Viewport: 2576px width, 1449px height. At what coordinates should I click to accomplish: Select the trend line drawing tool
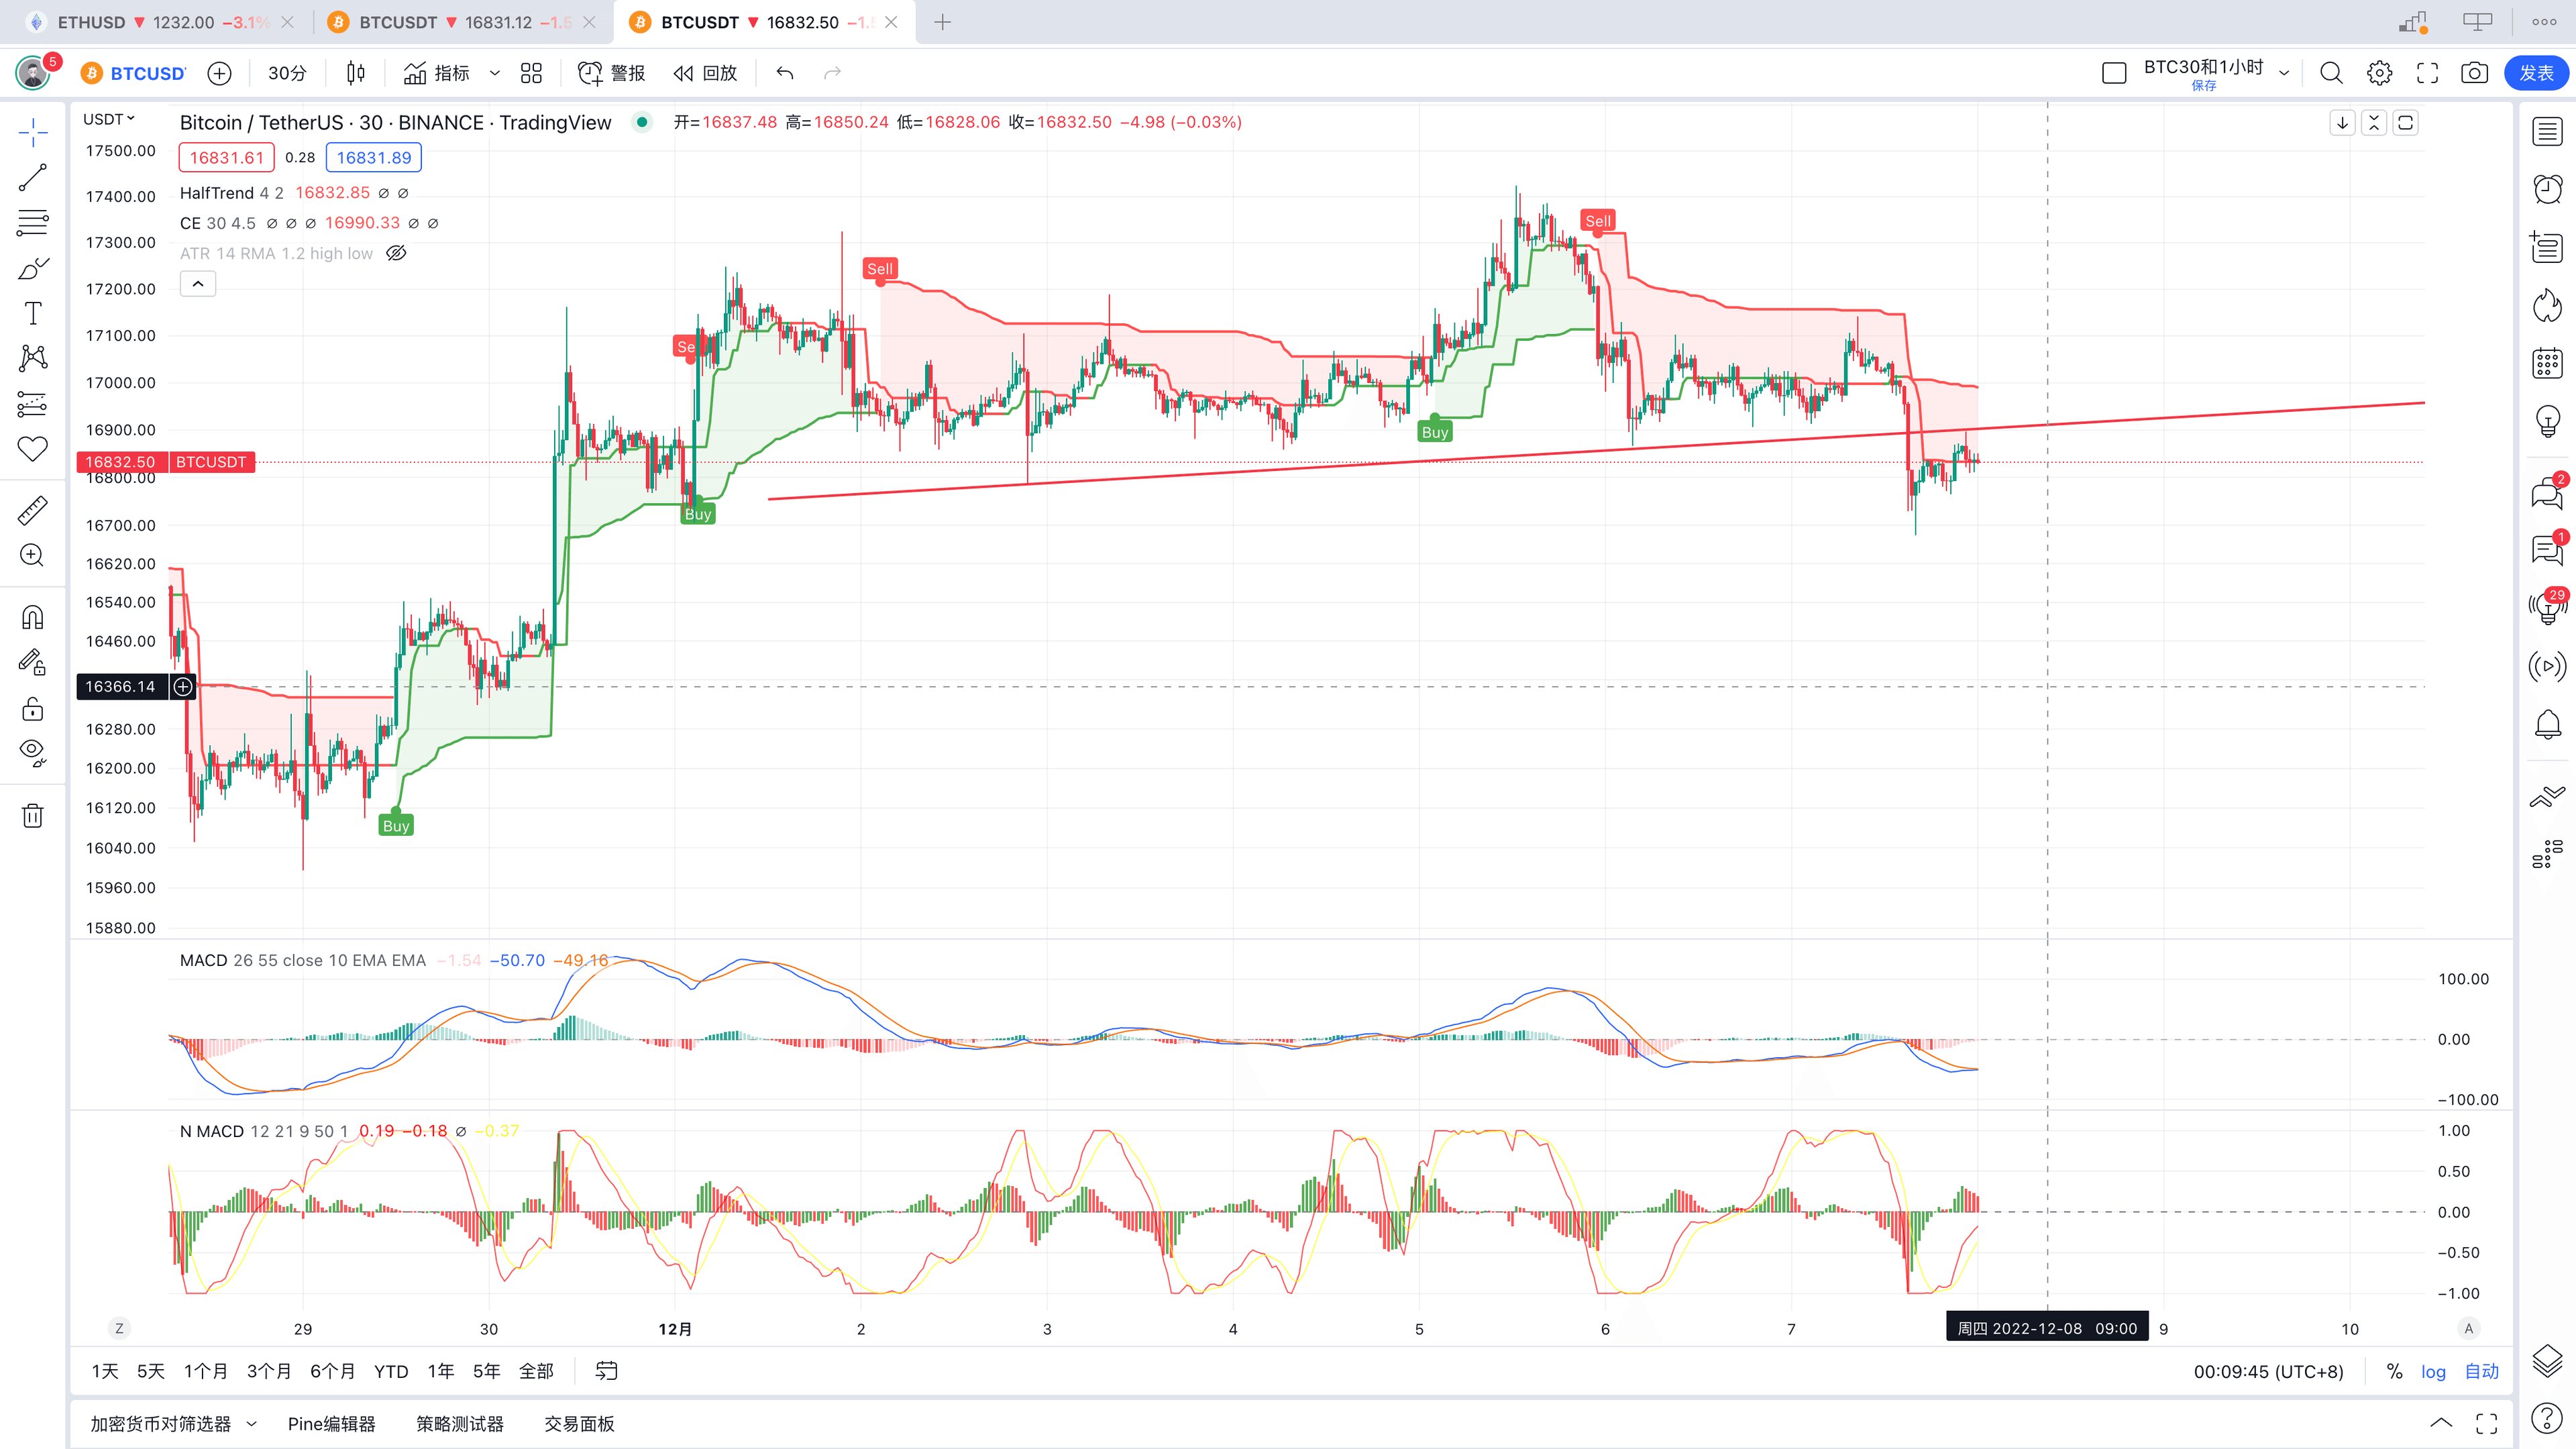(33, 177)
